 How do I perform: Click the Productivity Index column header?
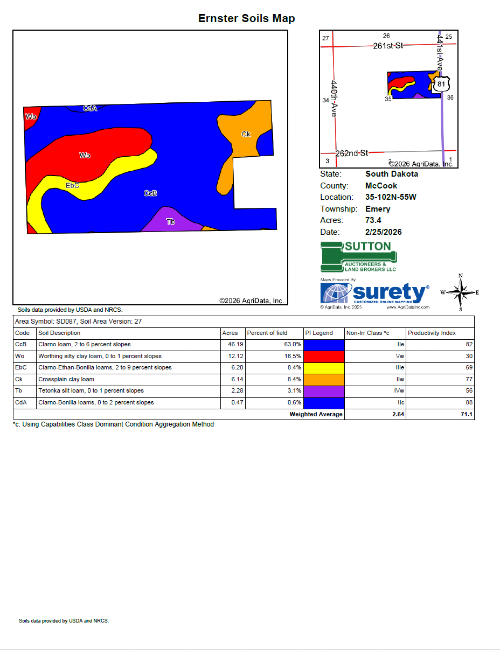coord(432,333)
